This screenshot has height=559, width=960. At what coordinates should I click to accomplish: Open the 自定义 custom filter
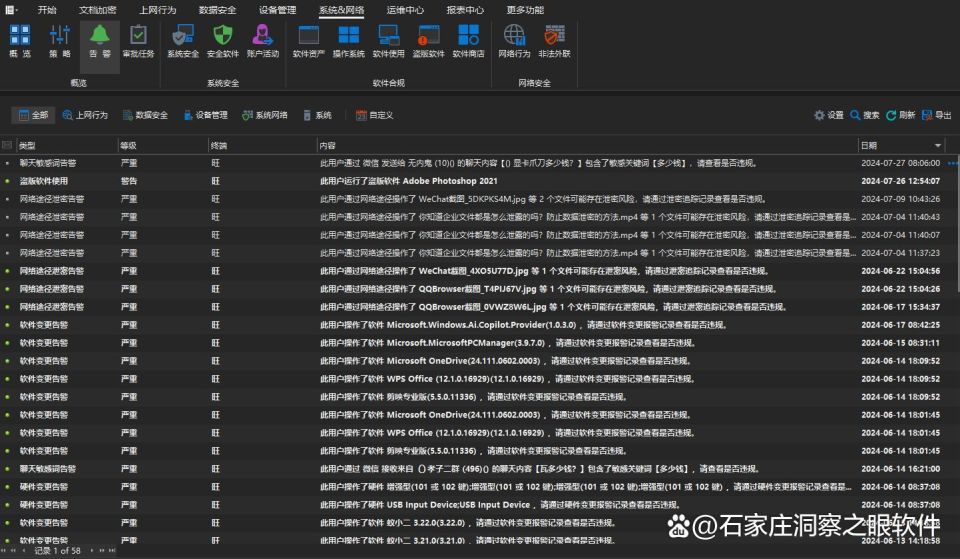374,115
